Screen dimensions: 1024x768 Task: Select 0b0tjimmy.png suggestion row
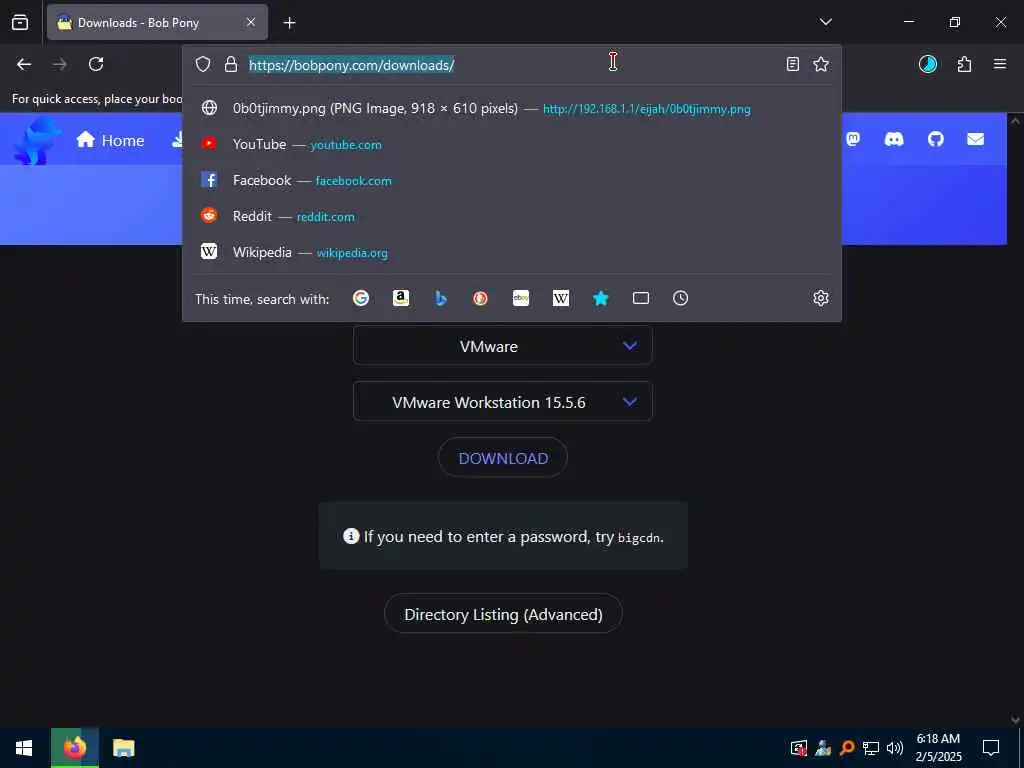pyautogui.click(x=512, y=108)
